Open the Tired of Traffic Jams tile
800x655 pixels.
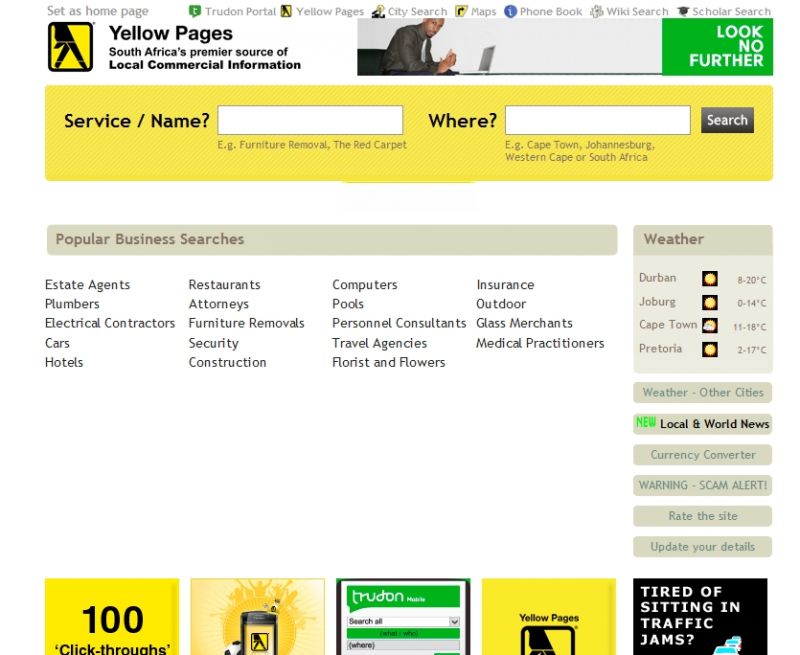700,616
